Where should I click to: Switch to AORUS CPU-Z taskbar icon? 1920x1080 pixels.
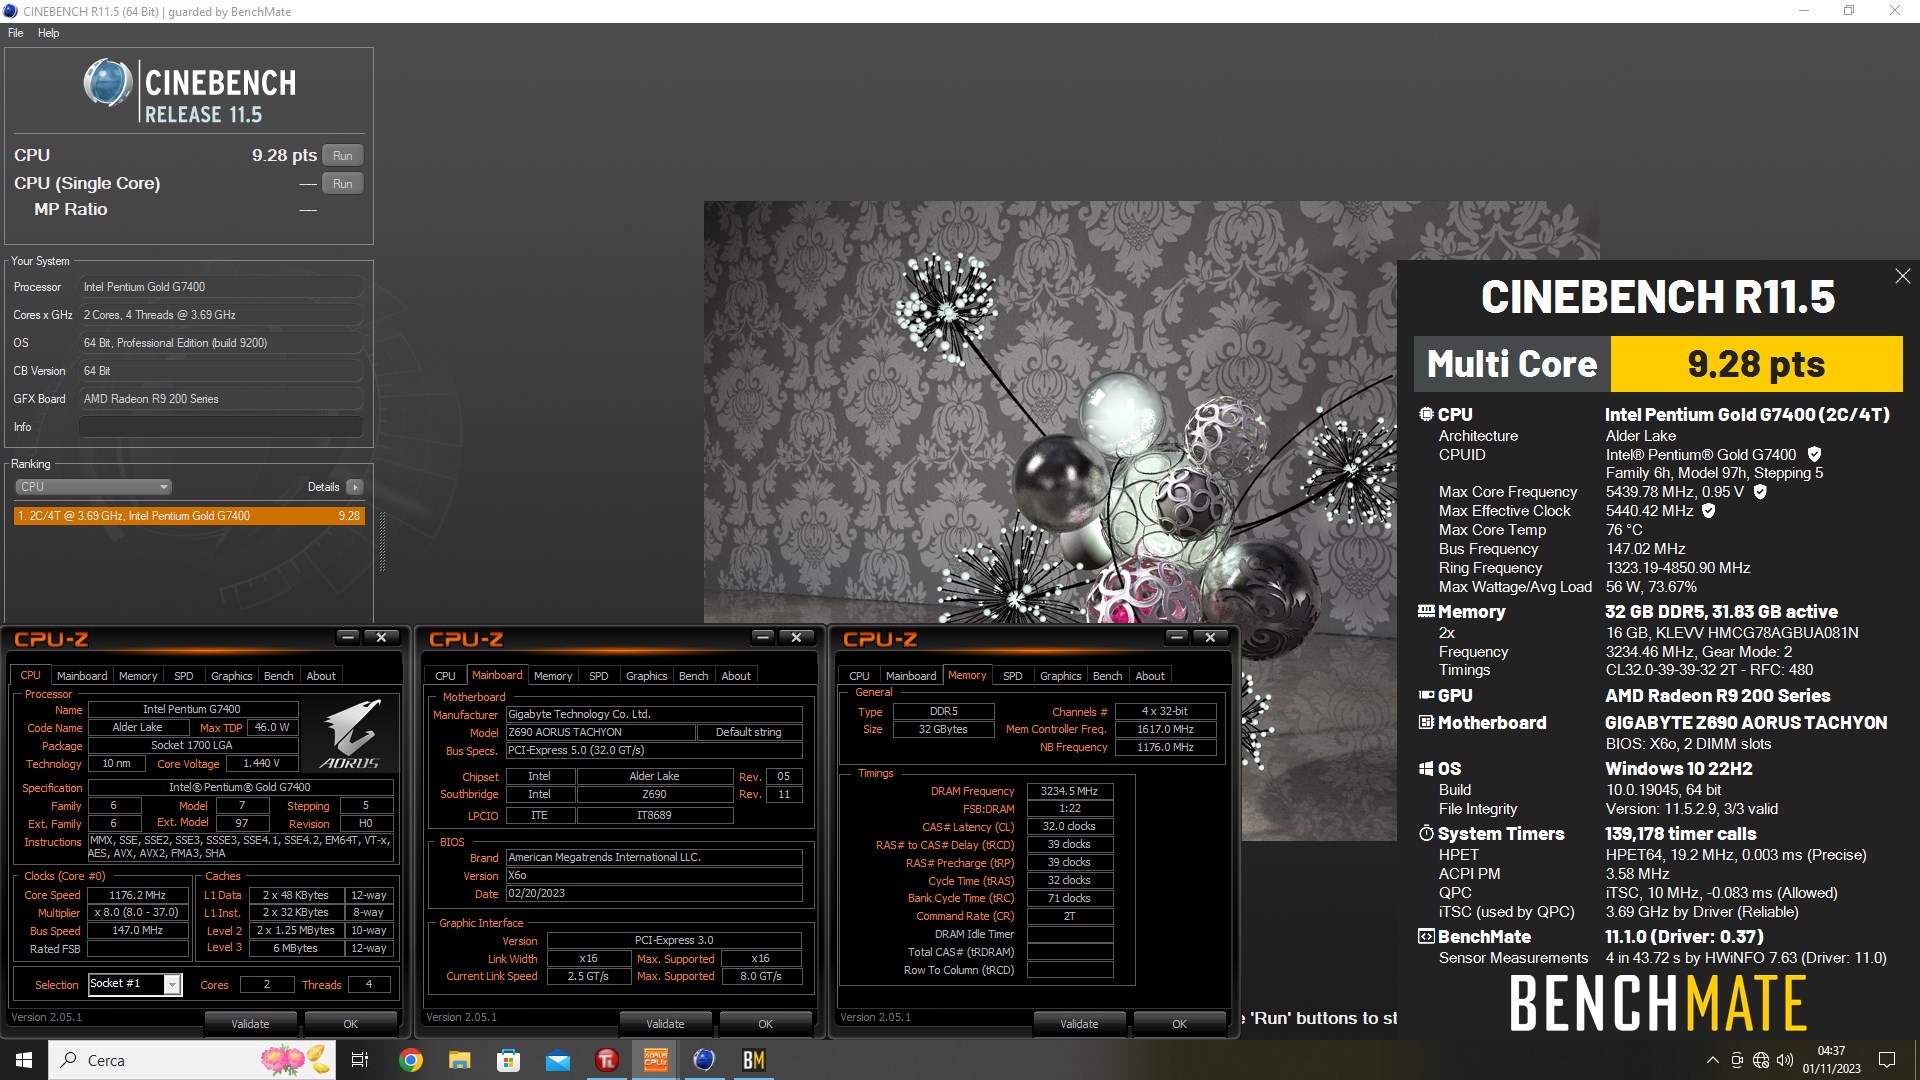(x=655, y=1060)
